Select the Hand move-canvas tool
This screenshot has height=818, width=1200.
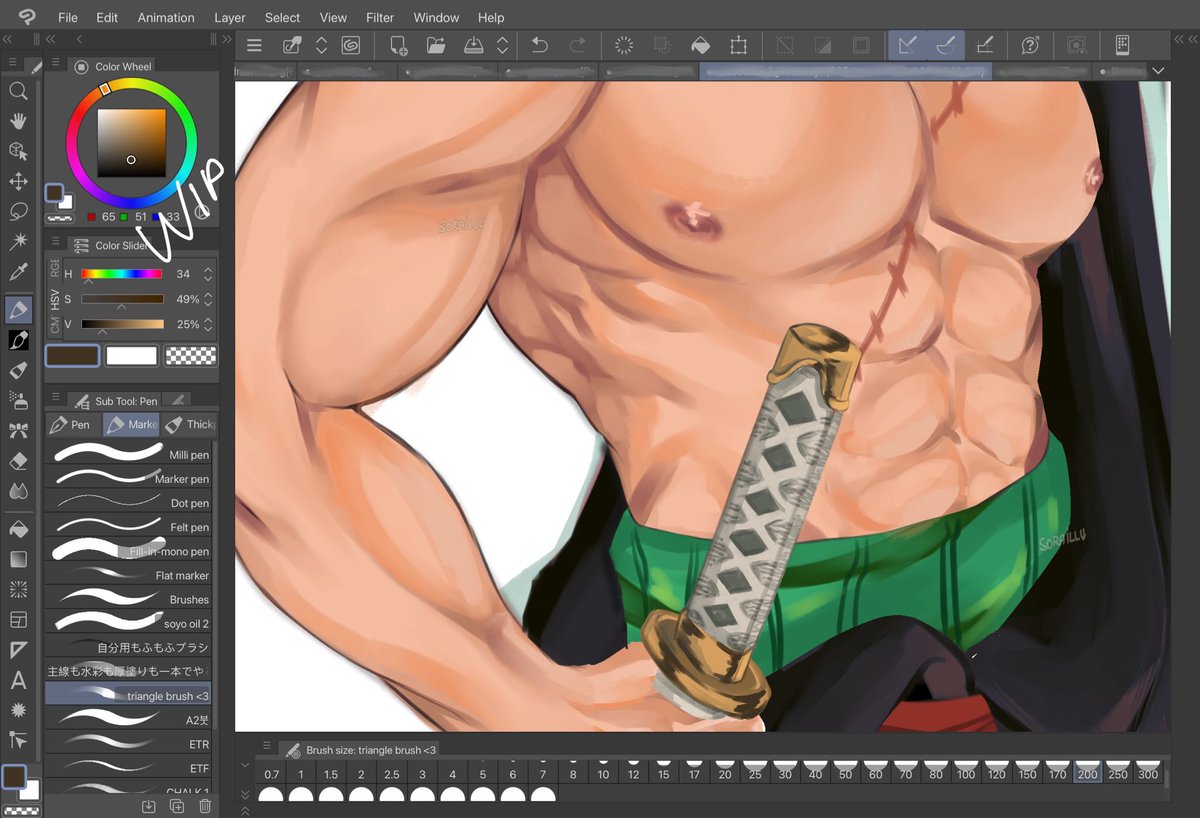[x=18, y=121]
